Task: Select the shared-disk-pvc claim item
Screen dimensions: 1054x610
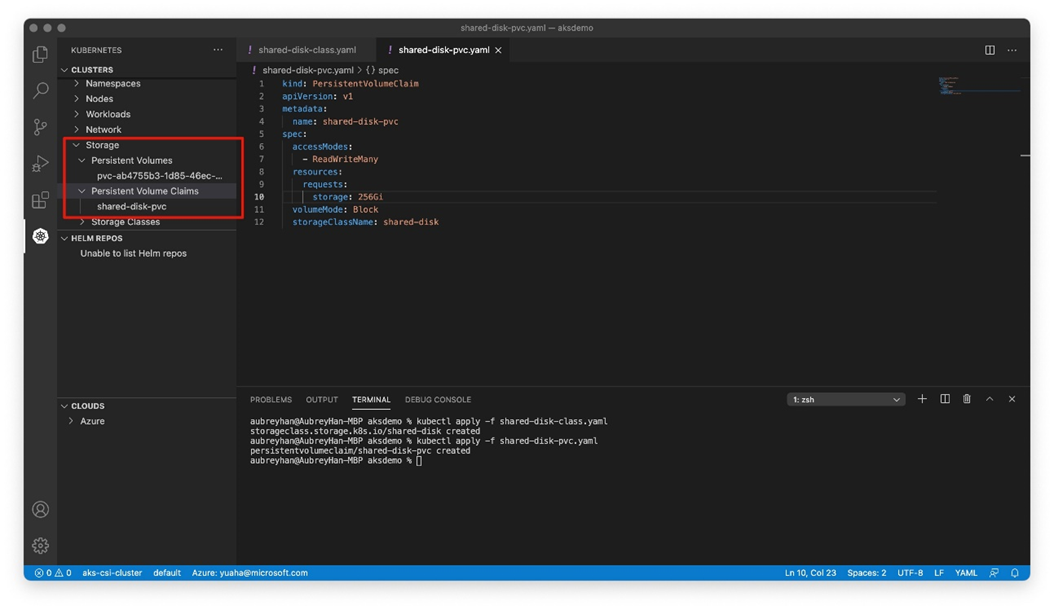Action: pyautogui.click(x=132, y=206)
